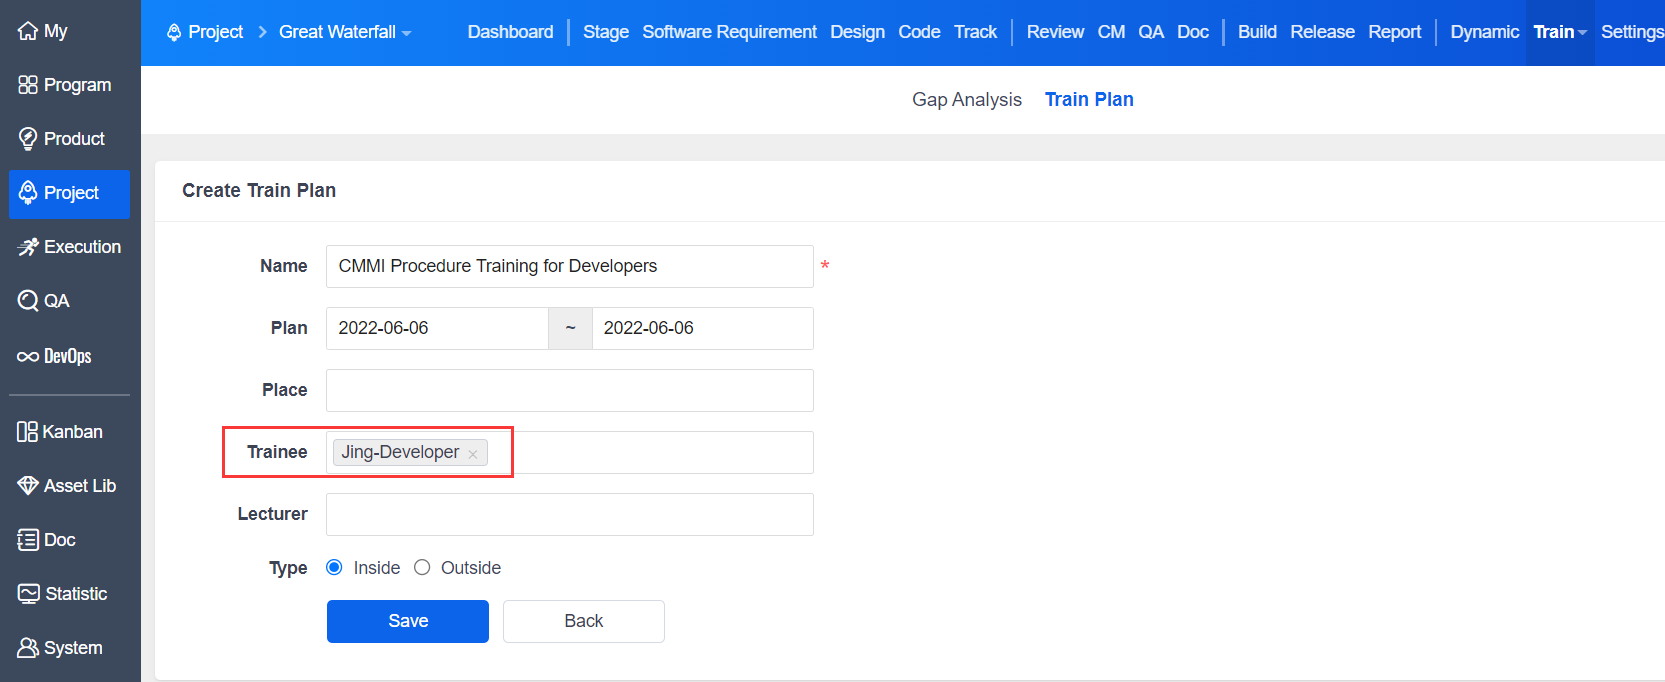Select the Outside type radio button

(x=422, y=568)
